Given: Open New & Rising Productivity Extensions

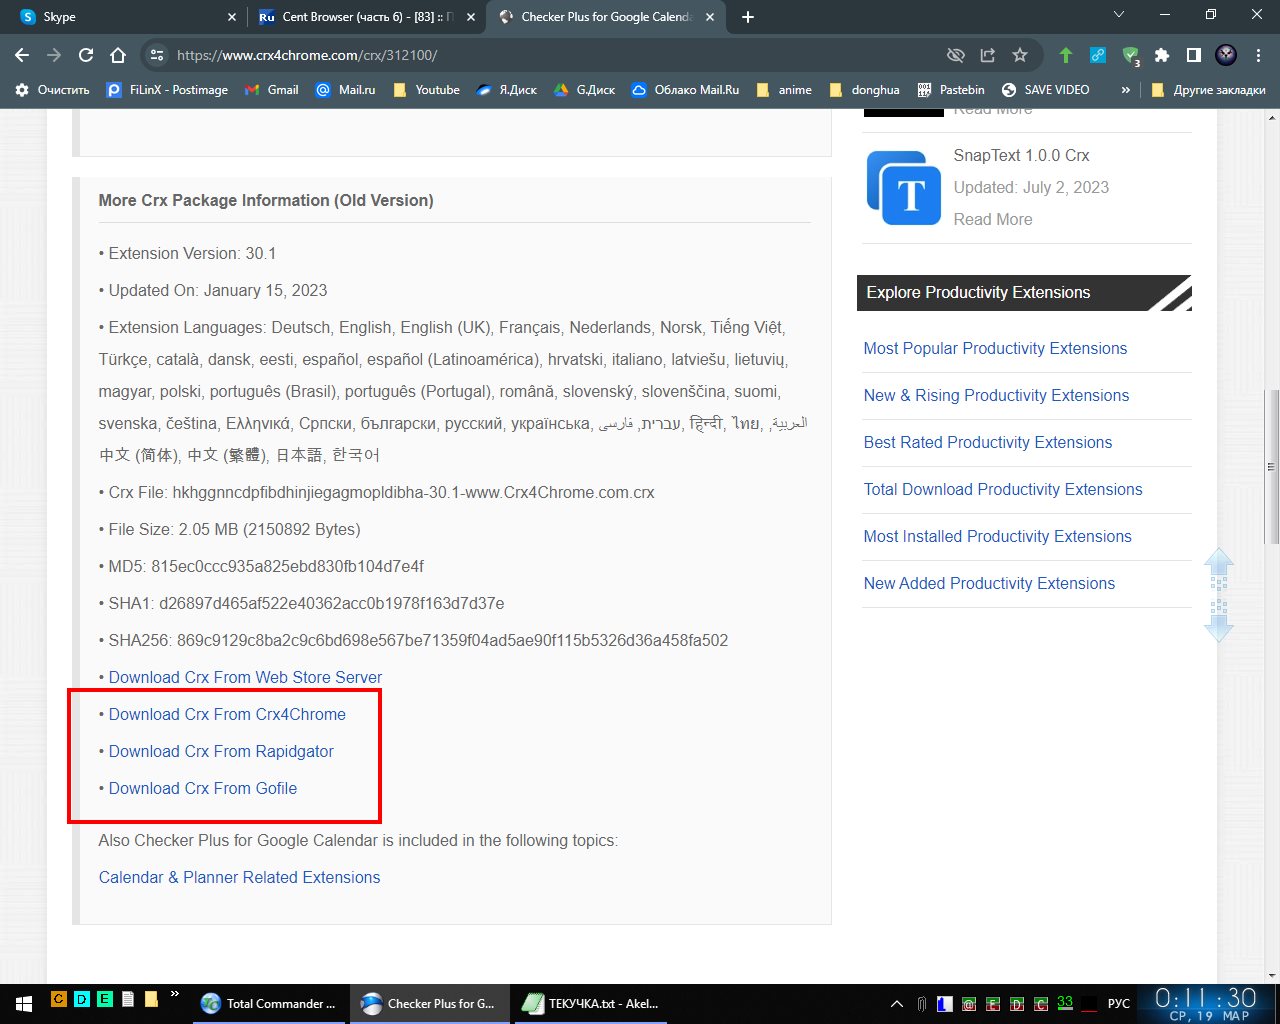Looking at the screenshot, I should [x=996, y=395].
